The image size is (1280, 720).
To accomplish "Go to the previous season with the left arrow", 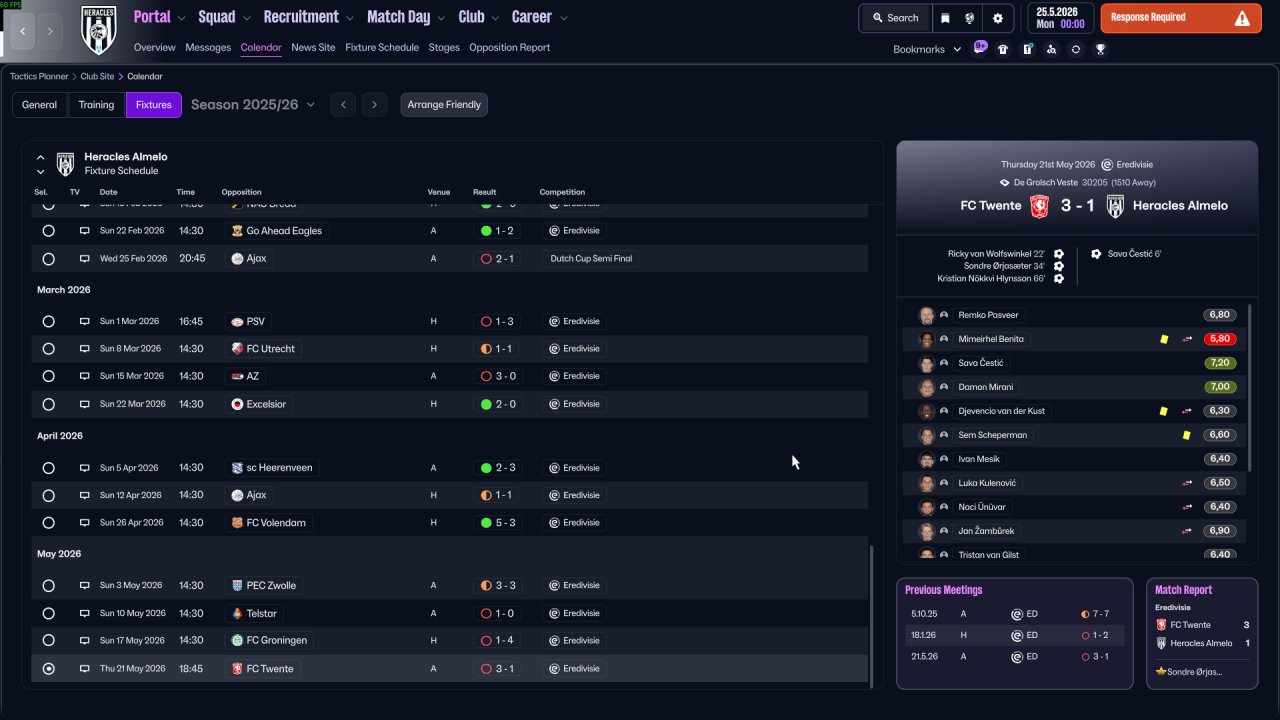I will point(343,105).
